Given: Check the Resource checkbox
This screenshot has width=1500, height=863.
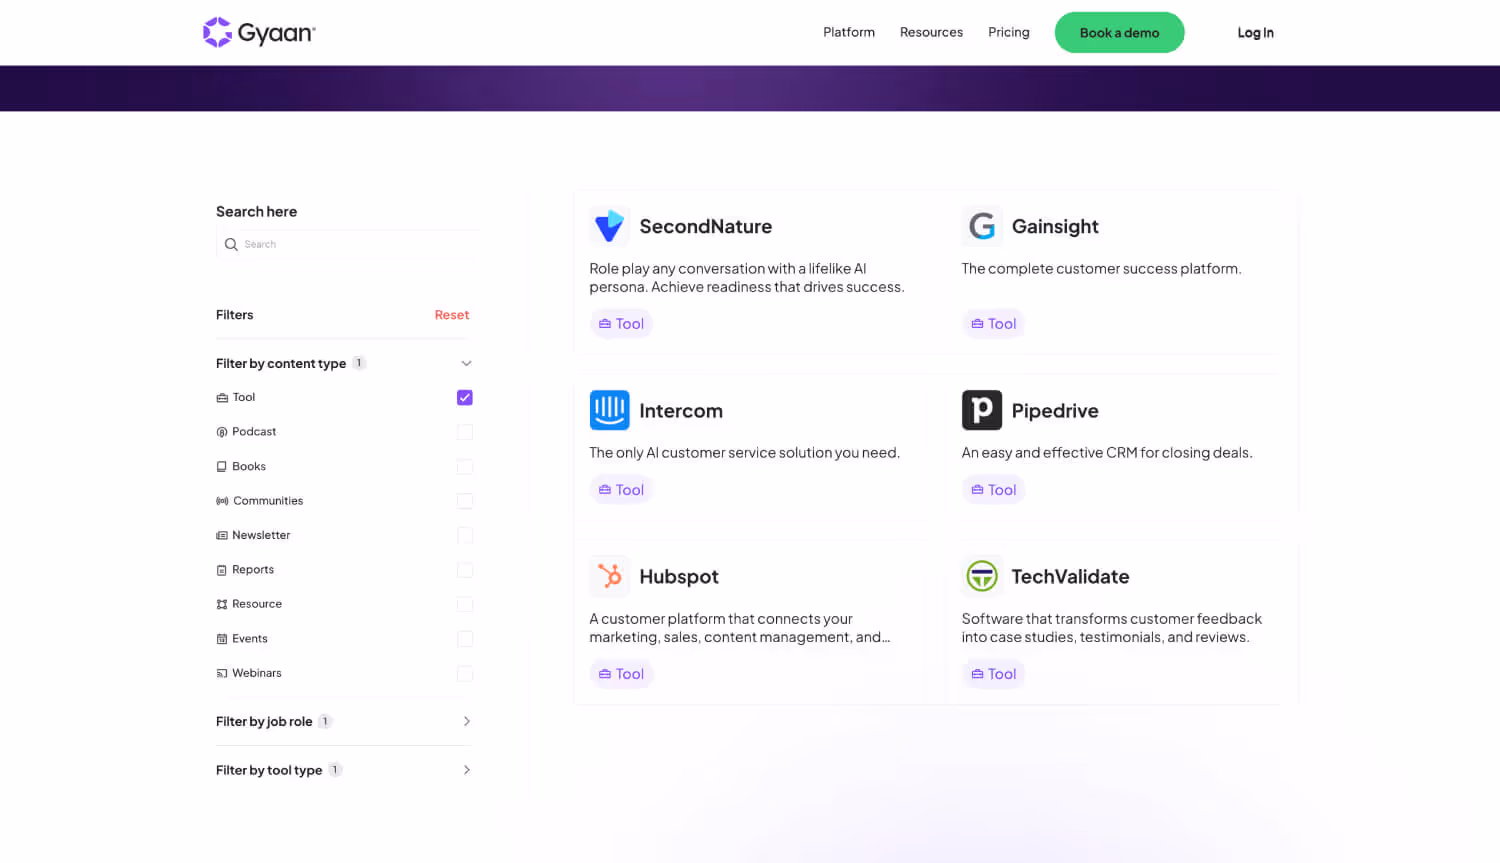Looking at the screenshot, I should point(465,604).
